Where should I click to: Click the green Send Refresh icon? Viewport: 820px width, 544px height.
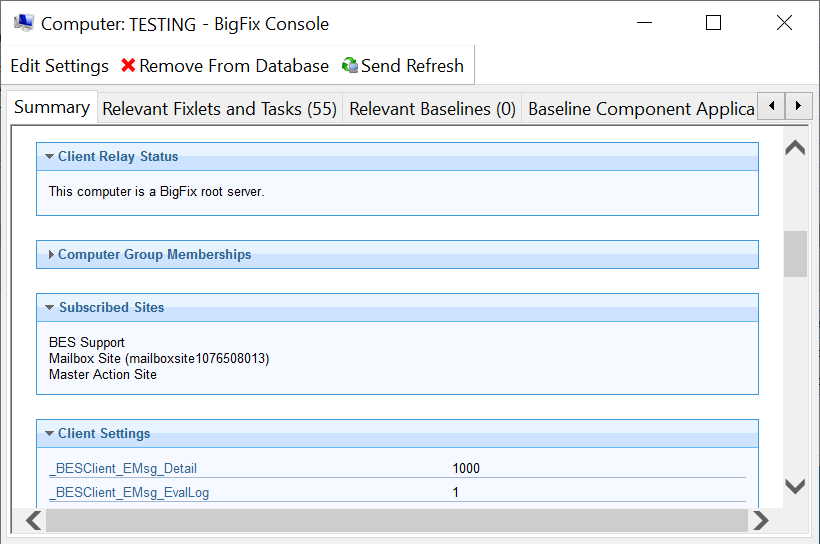350,66
